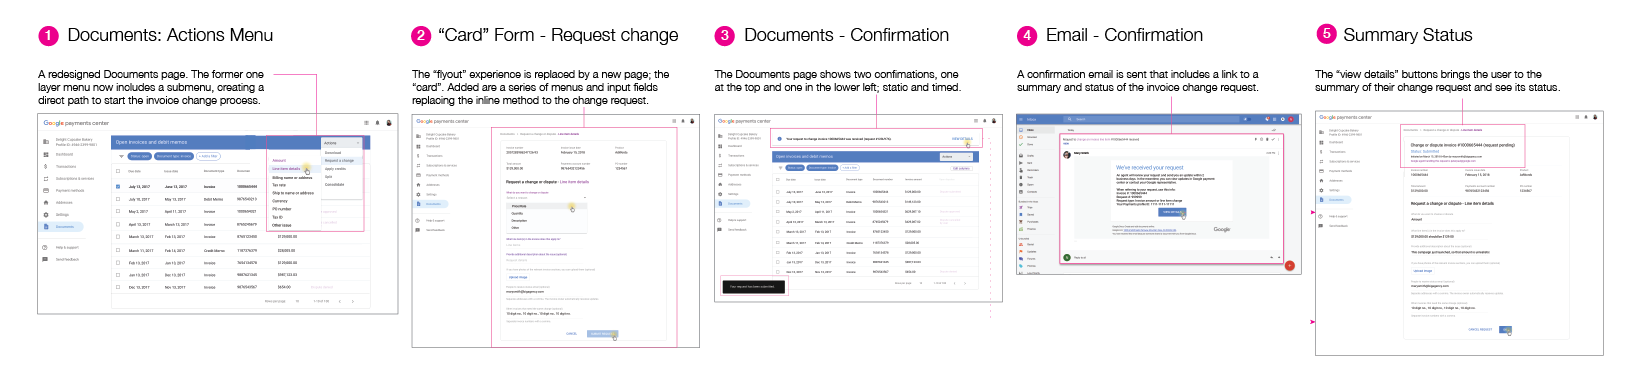Viewport: 1640px width, 392px height.
Task: Step 1 mockup: click Settings gear icon
Action: 46,214
